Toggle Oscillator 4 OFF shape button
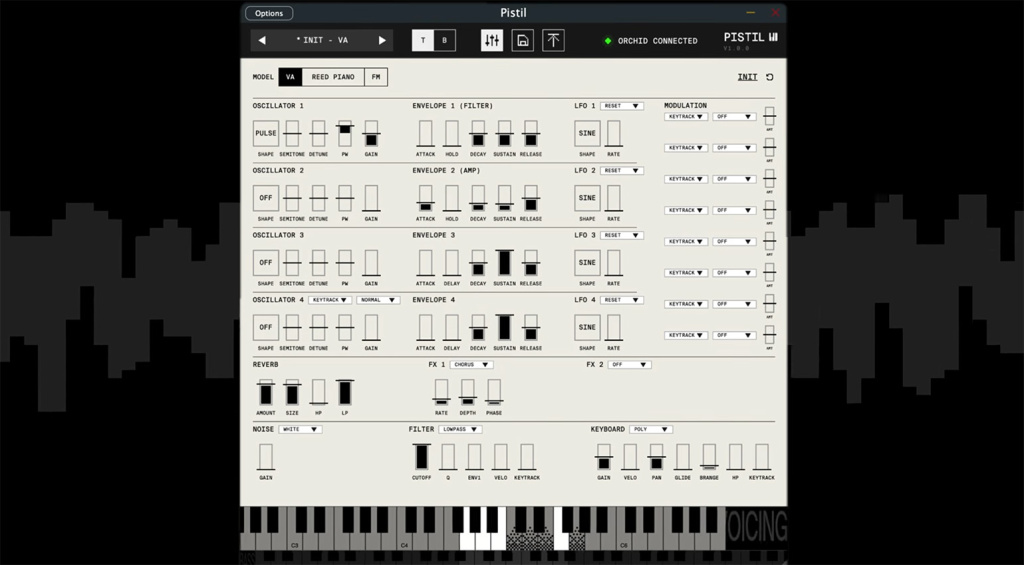This screenshot has width=1024, height=565. pos(266,327)
